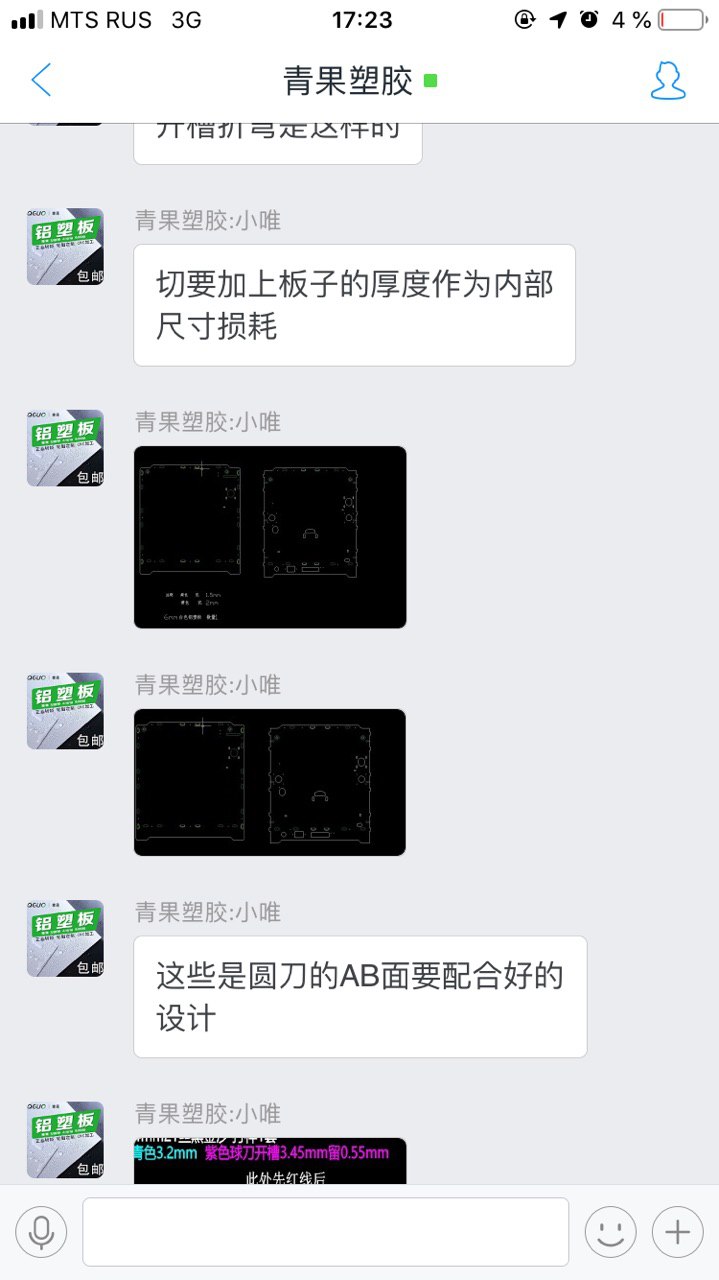Tap the back arrow icon
Viewport: 719px width, 1280px height.
[41, 80]
